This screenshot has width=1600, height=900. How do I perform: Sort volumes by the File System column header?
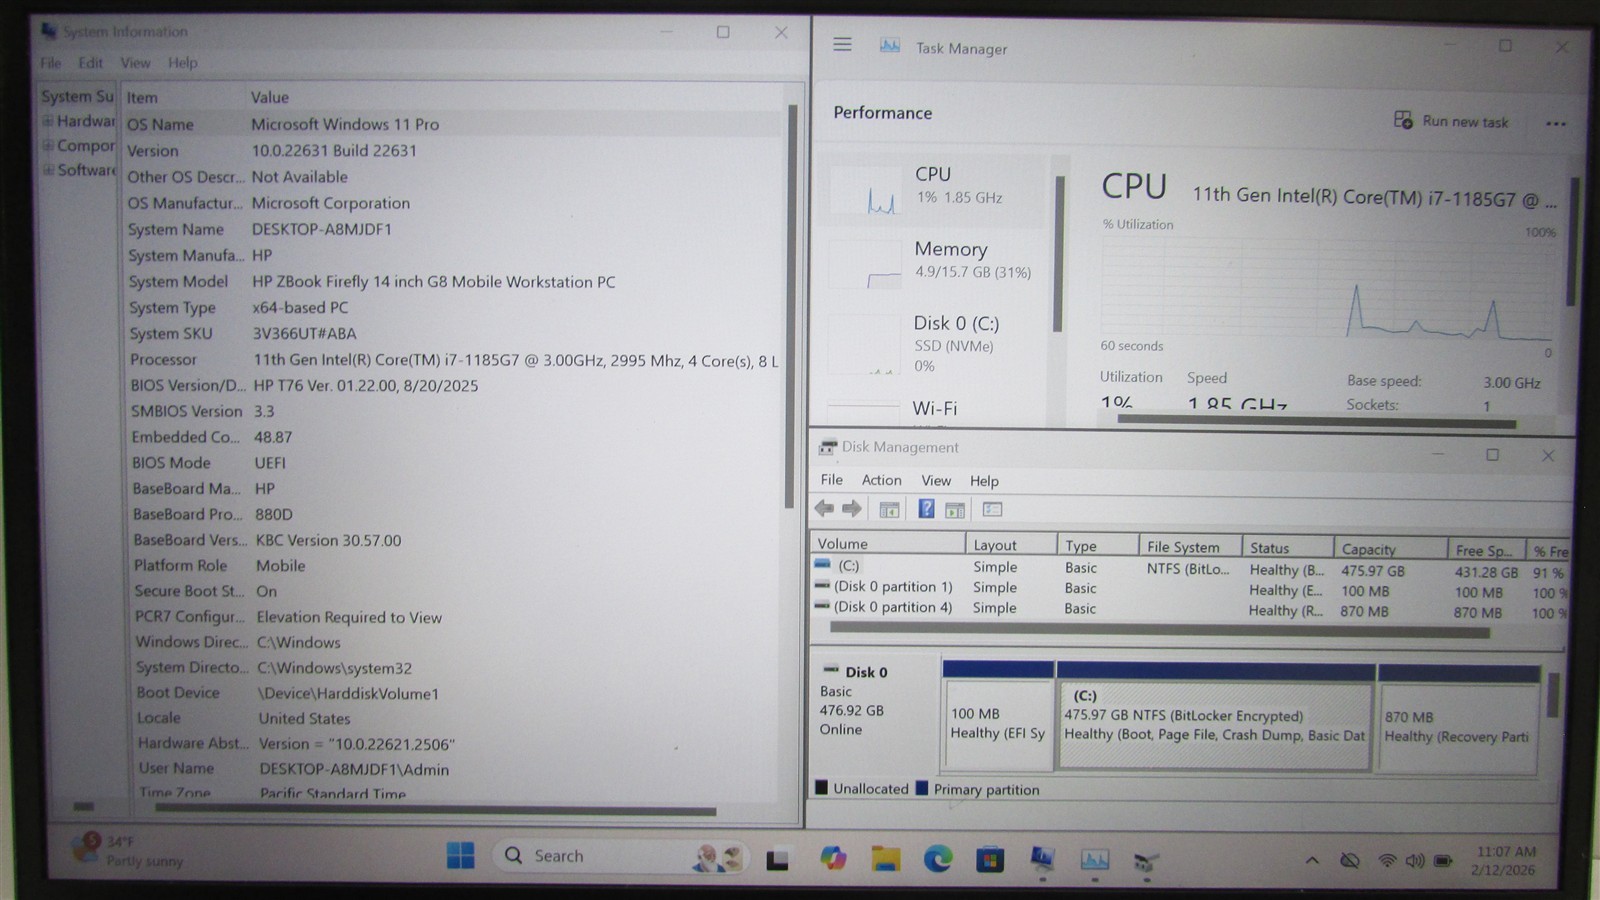(x=1190, y=547)
